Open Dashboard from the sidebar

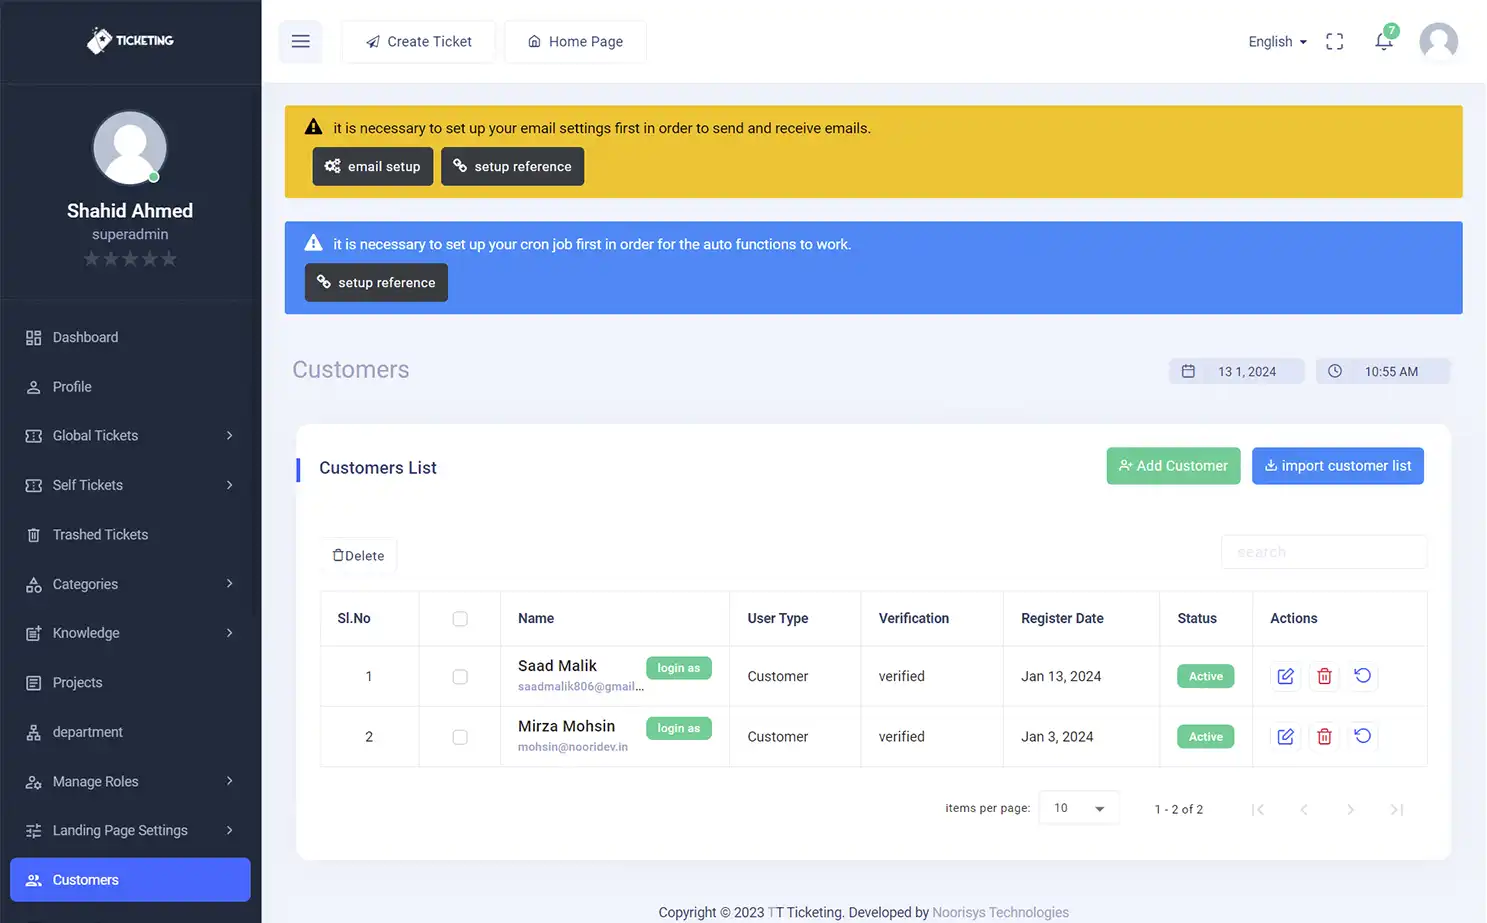pyautogui.click(x=85, y=338)
